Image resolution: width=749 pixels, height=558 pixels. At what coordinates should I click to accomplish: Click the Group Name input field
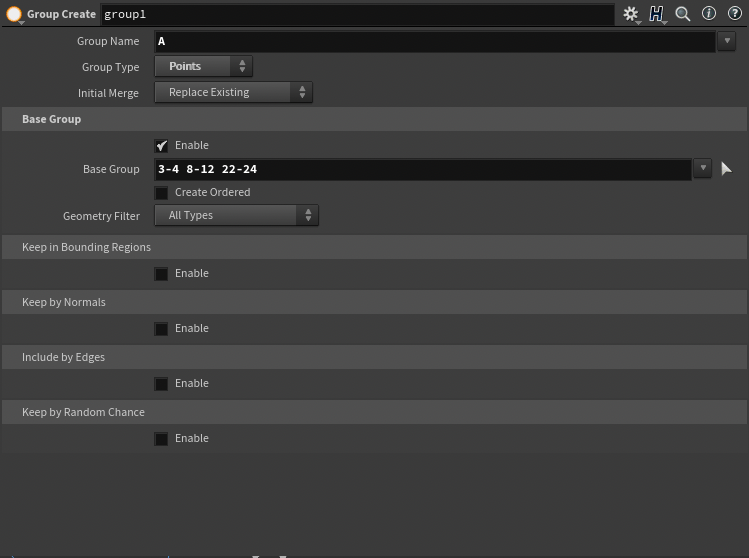click(x=435, y=41)
